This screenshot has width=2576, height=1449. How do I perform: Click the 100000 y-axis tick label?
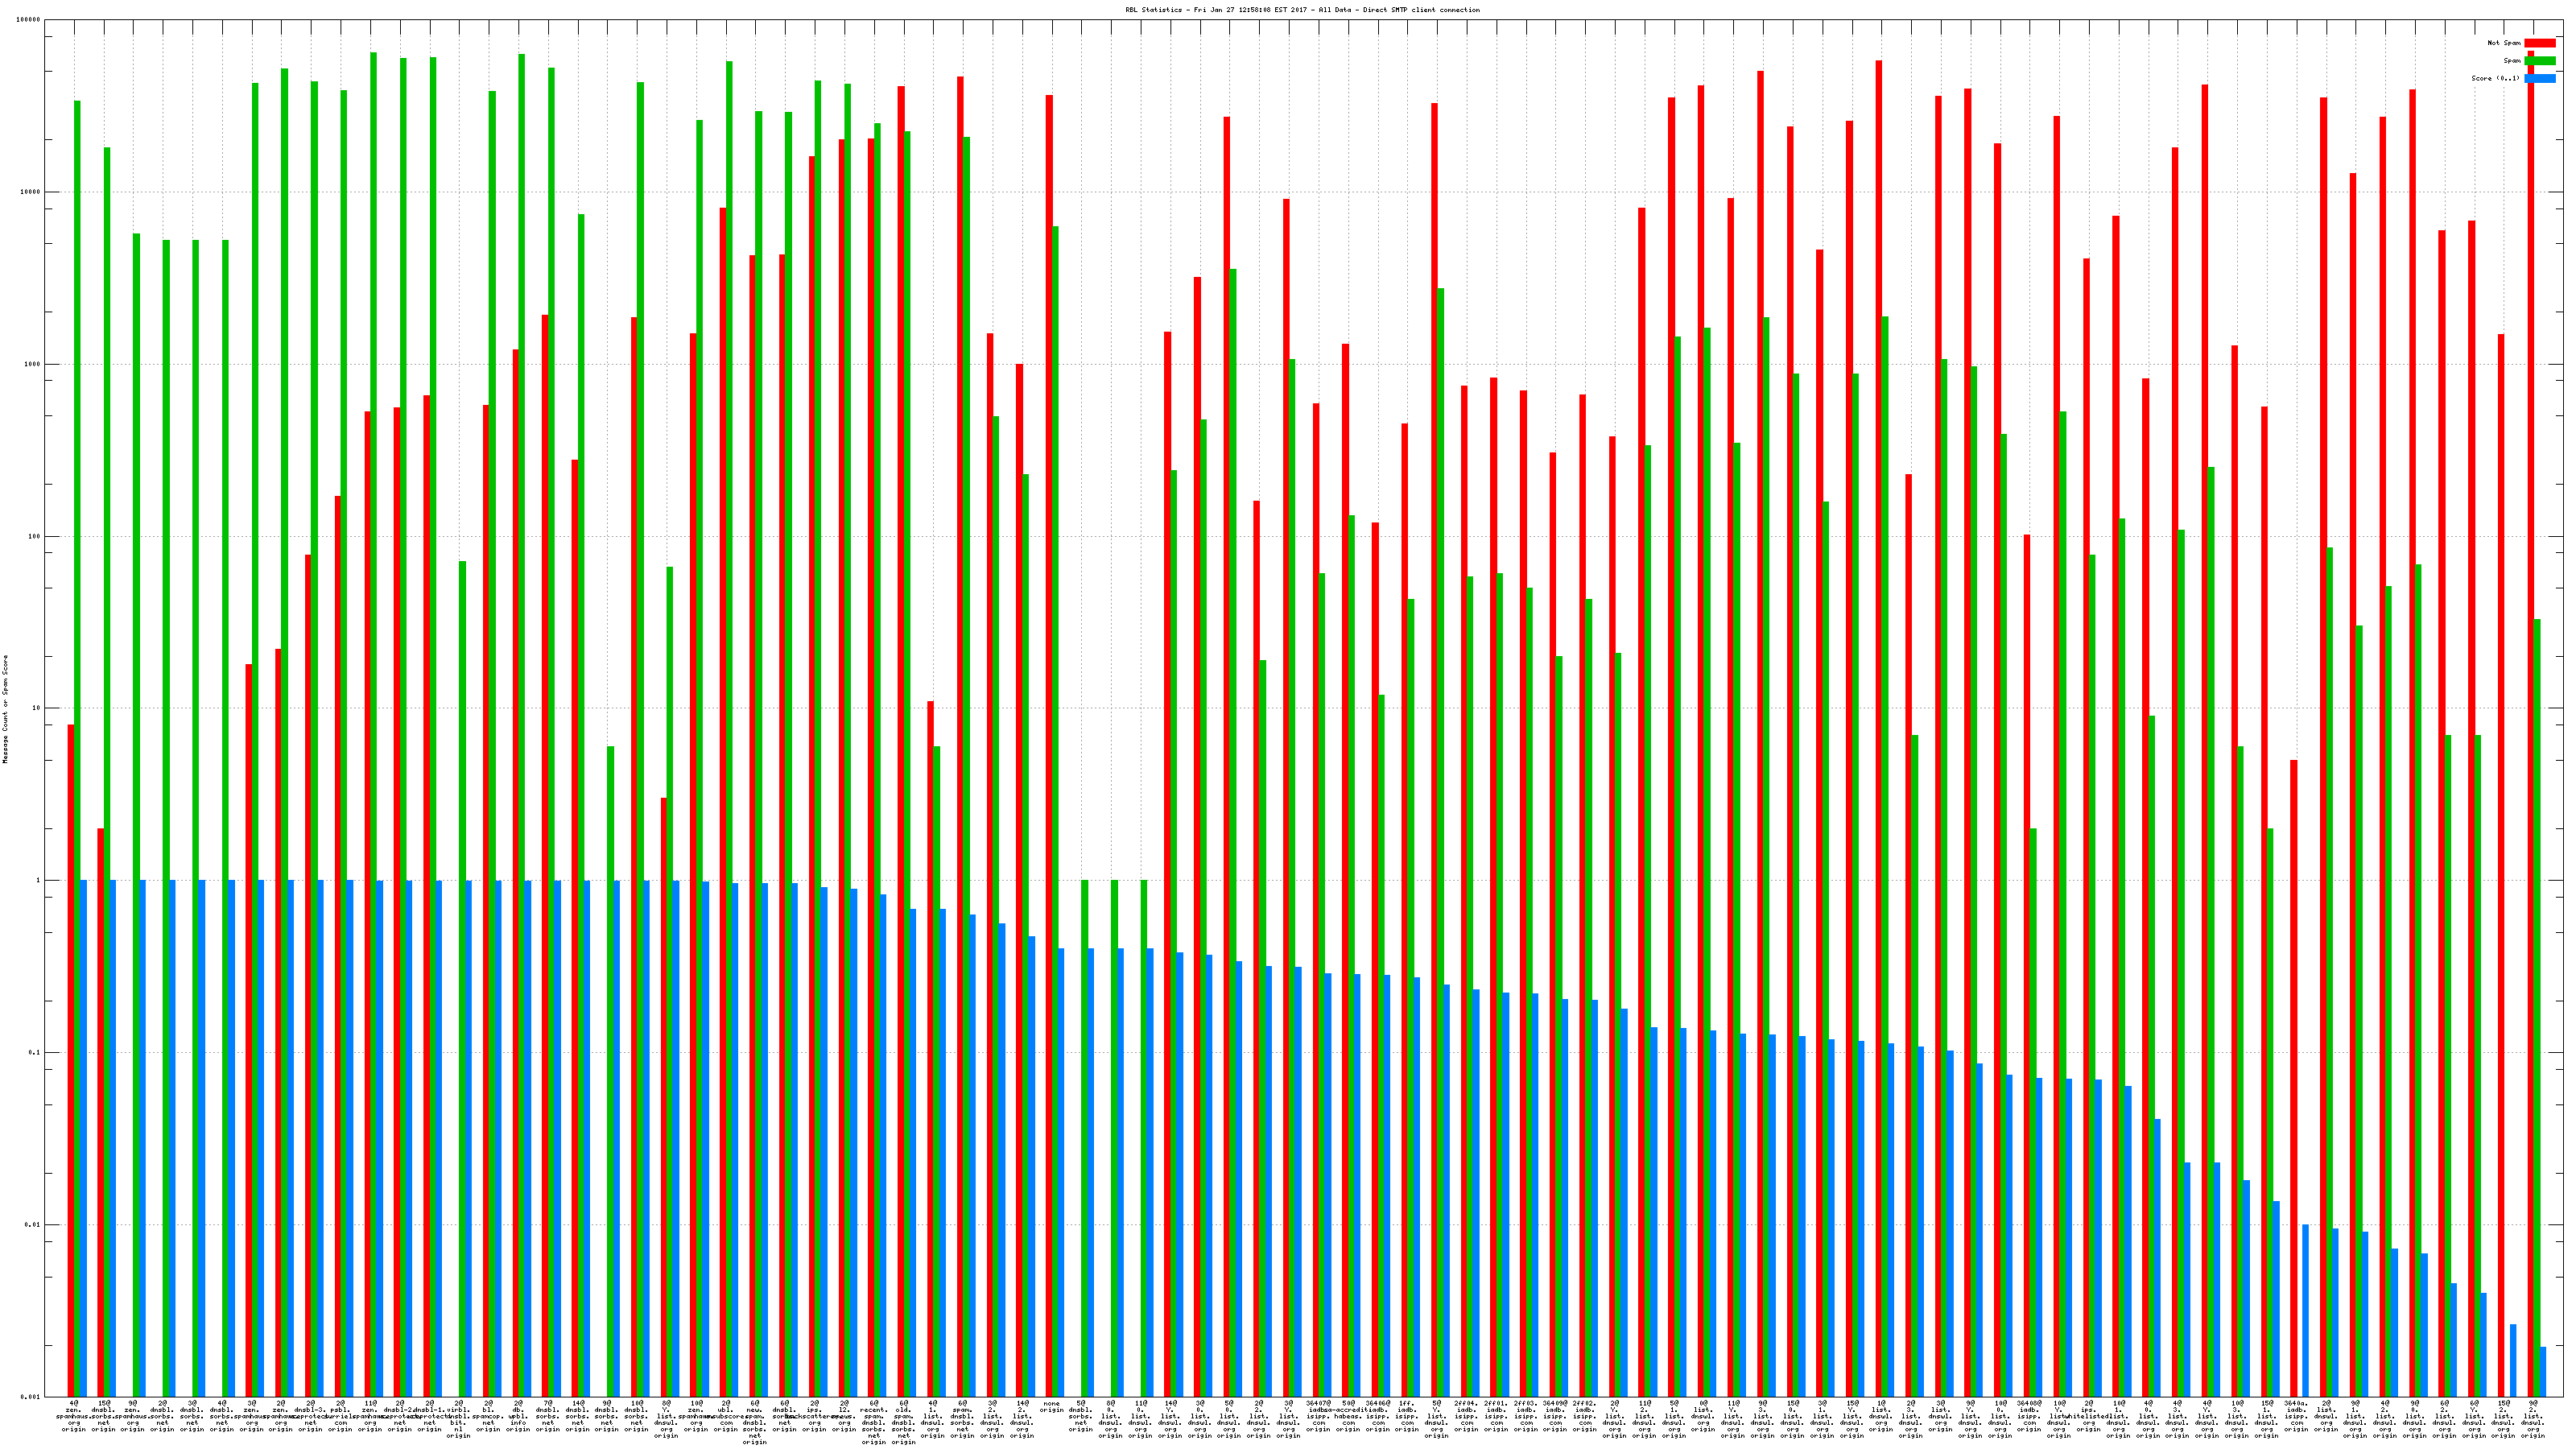(29, 20)
